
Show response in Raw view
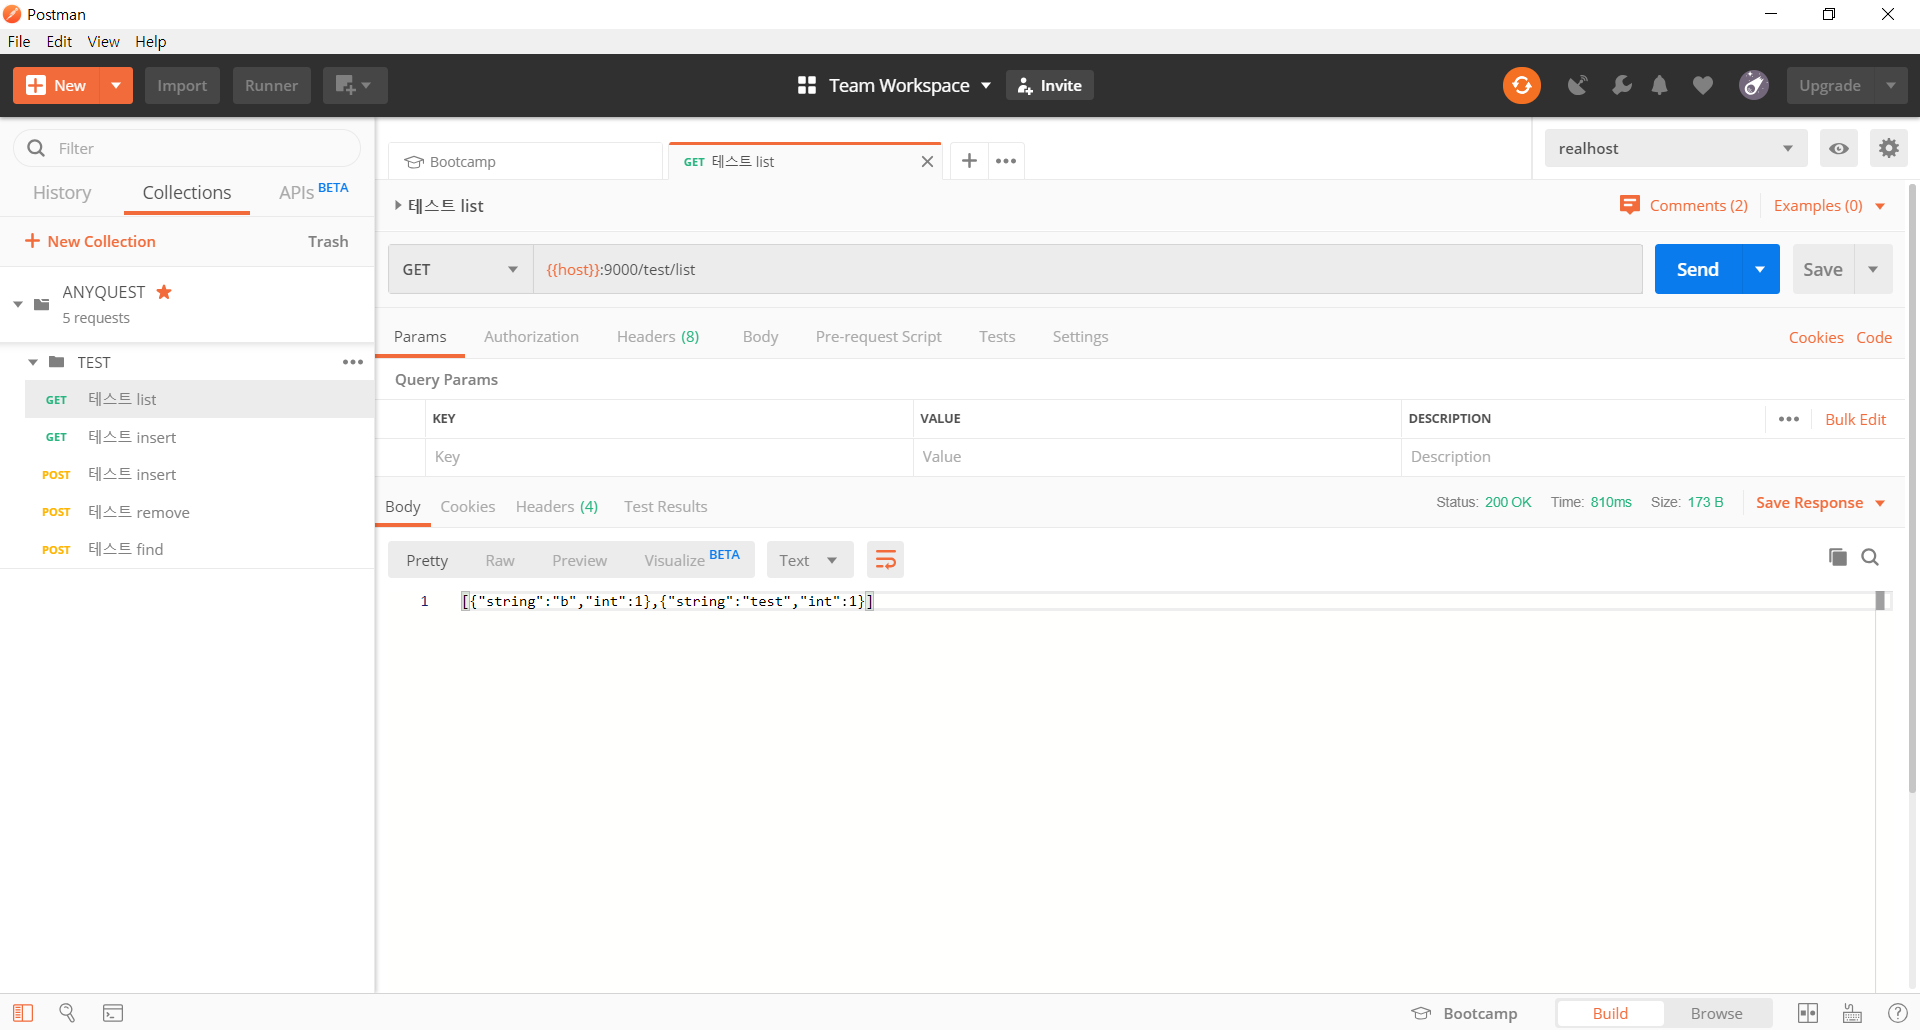[x=500, y=560]
